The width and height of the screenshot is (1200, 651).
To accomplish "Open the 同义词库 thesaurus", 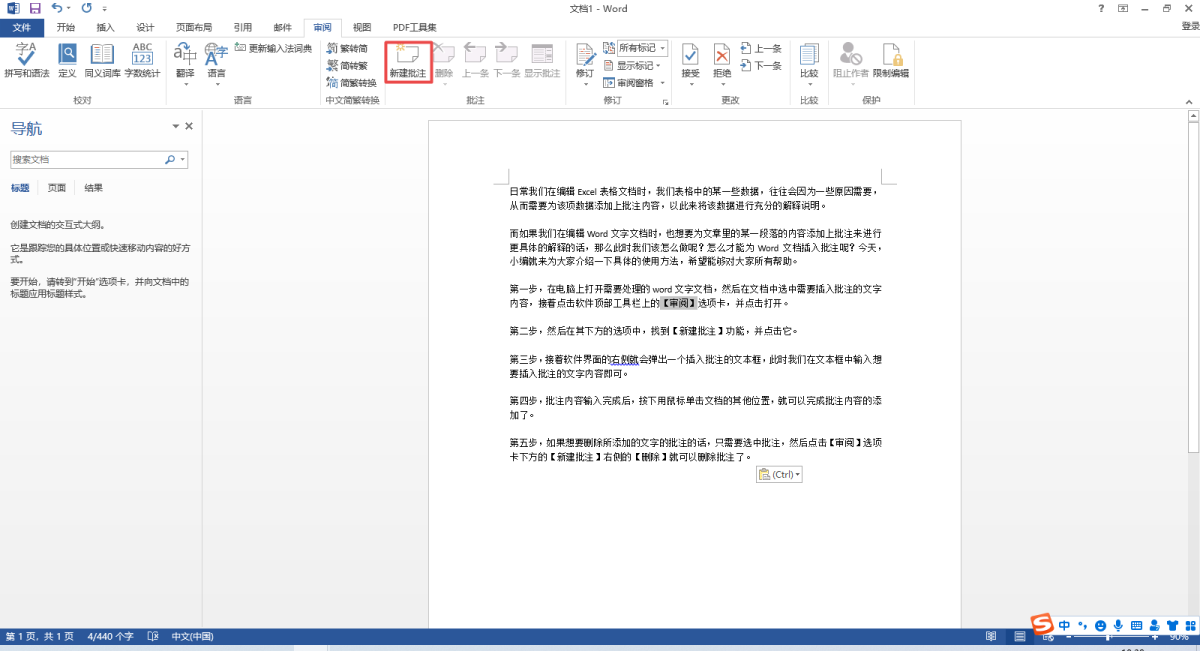I will point(102,60).
